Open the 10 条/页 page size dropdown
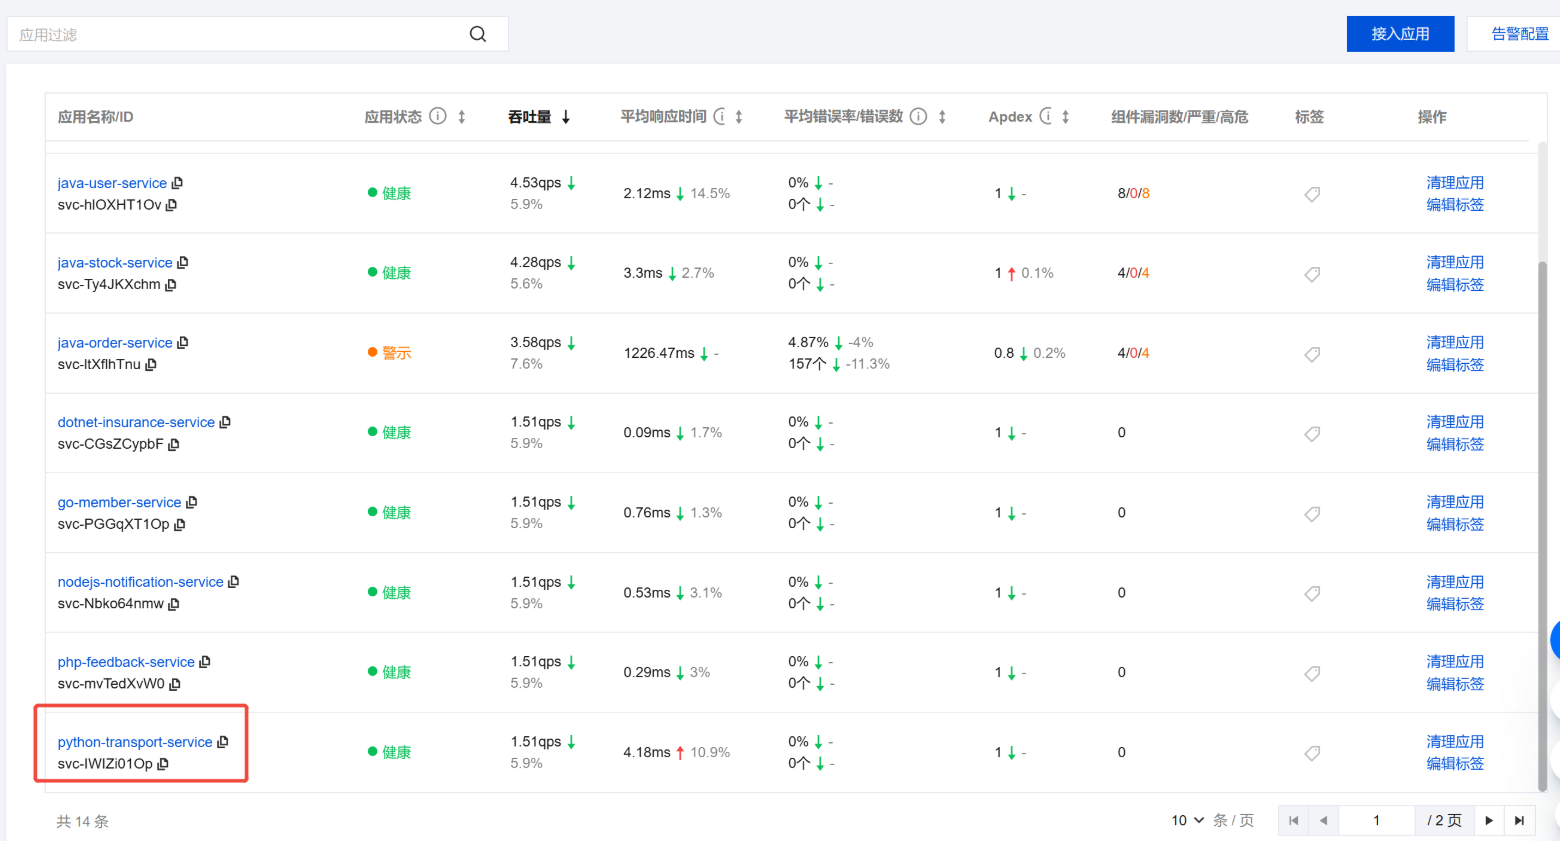 pos(1188,820)
